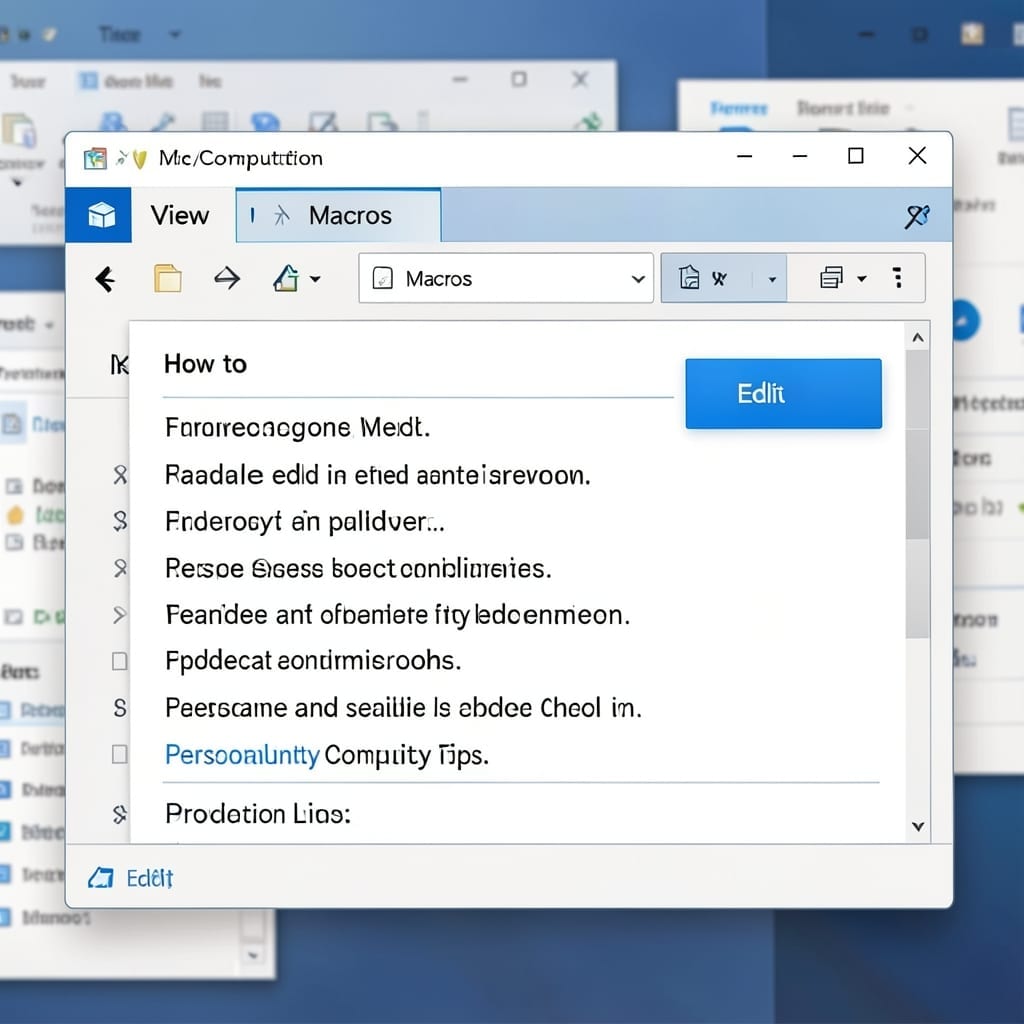Screen dimensions: 1024x1024
Task: Open first tab in background right window
Action: click(739, 108)
